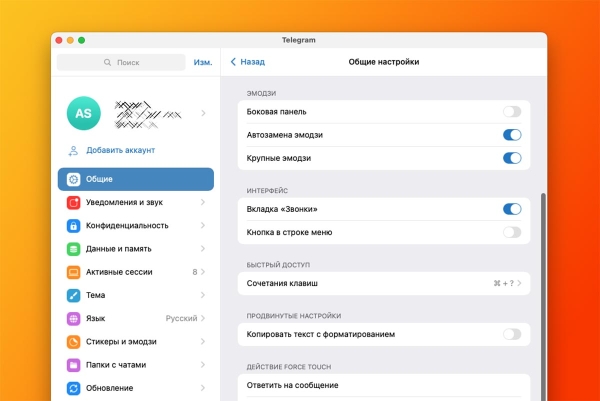The width and height of the screenshot is (600, 401).
Task: Turn off the Вкладка «Звонки» toggle
Action: tap(511, 209)
